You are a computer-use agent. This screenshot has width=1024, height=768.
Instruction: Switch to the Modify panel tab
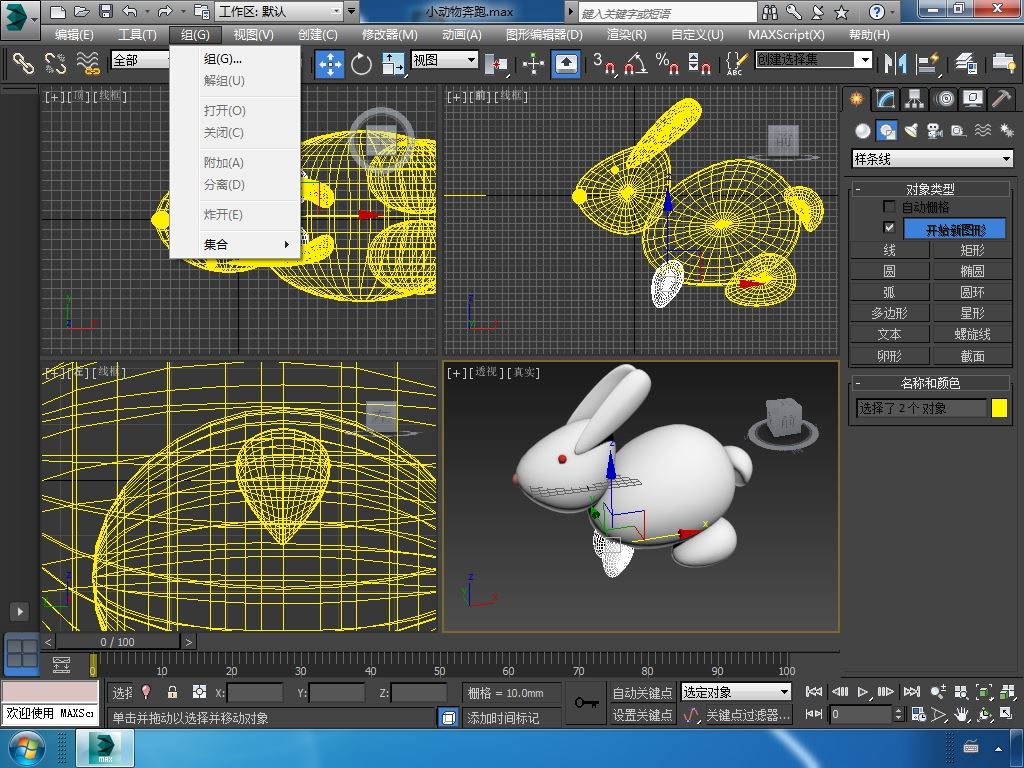(885, 99)
